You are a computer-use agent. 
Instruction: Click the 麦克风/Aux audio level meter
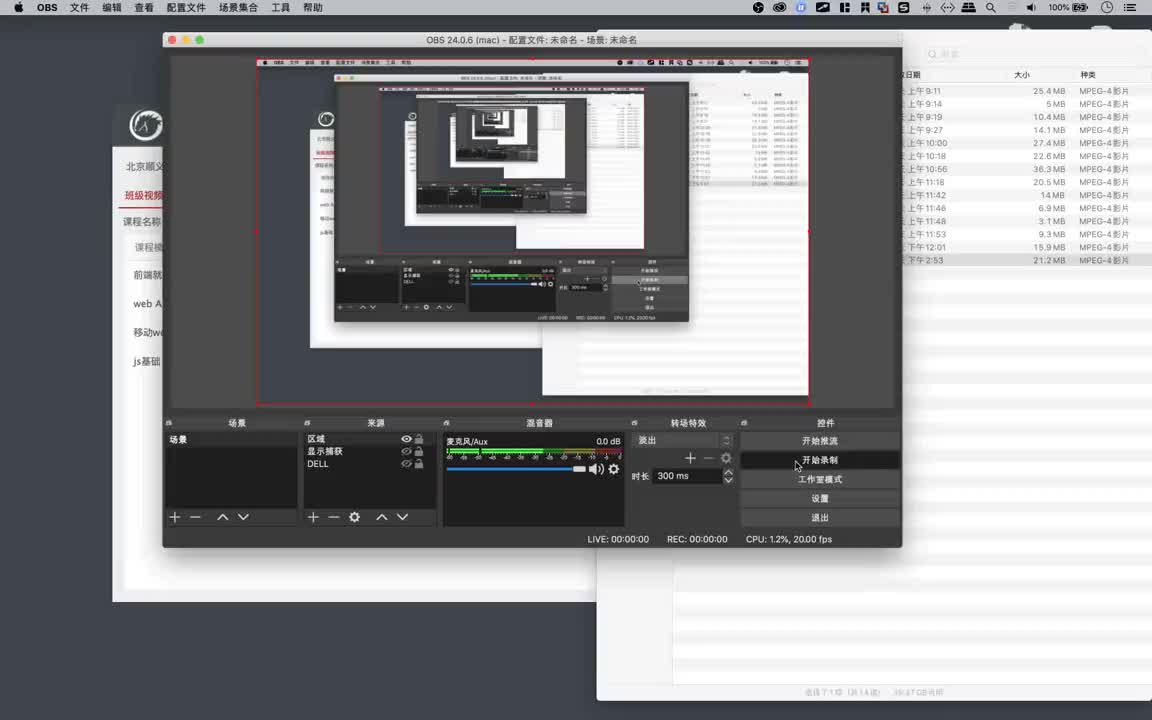click(533, 451)
